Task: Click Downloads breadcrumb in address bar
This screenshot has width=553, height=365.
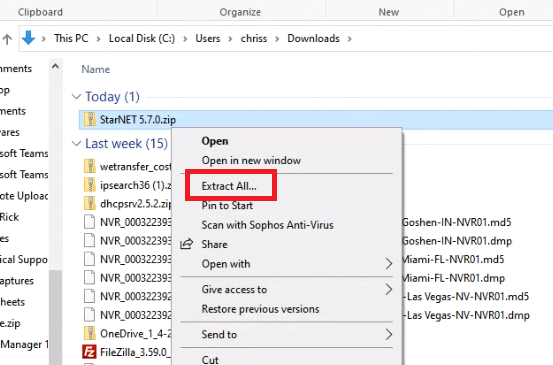Action: click(x=314, y=38)
